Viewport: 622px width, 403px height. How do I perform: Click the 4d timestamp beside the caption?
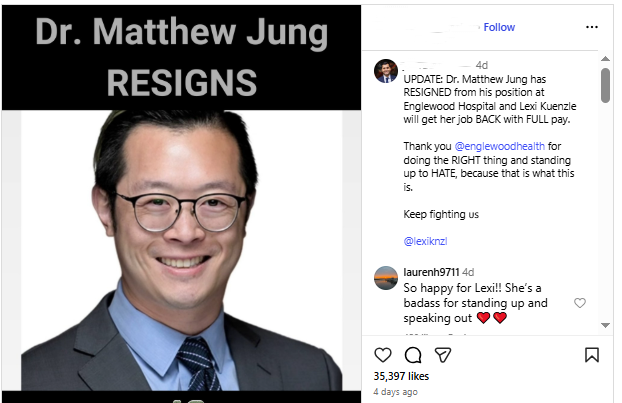tap(482, 65)
